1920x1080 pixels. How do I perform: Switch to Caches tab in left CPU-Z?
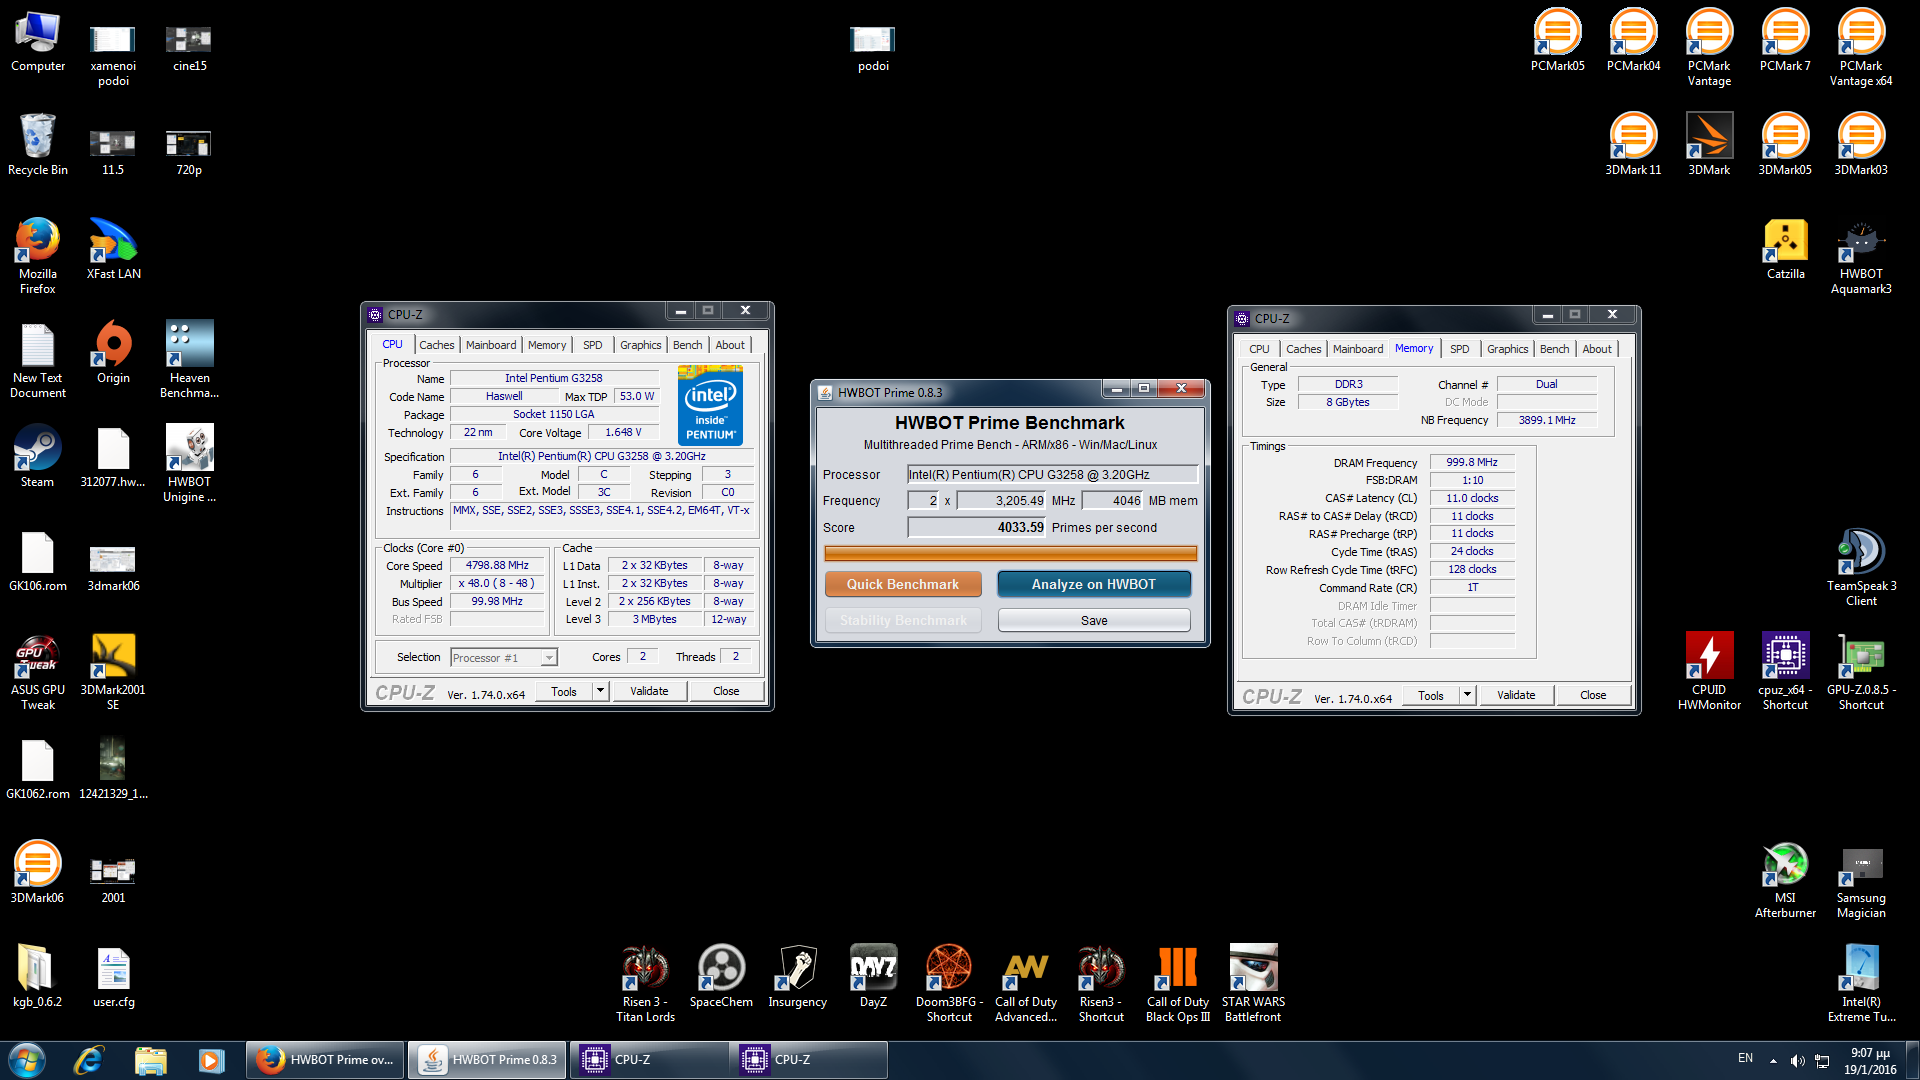tap(436, 345)
